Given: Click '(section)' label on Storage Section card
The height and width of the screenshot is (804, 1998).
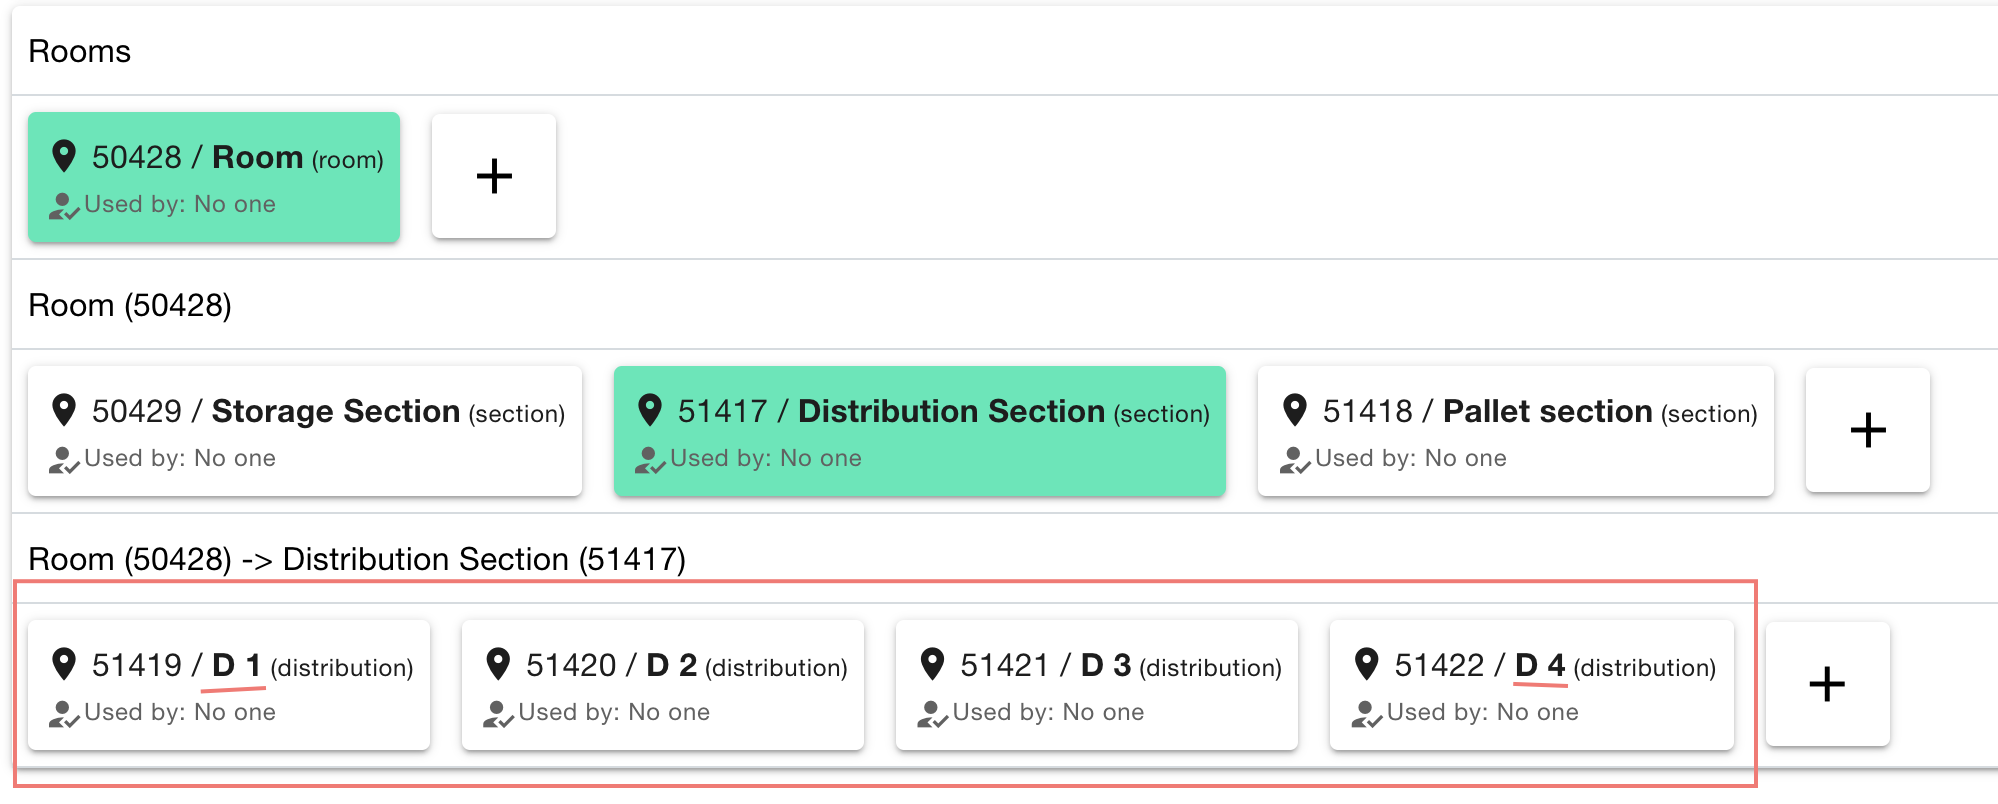Looking at the screenshot, I should tap(517, 414).
